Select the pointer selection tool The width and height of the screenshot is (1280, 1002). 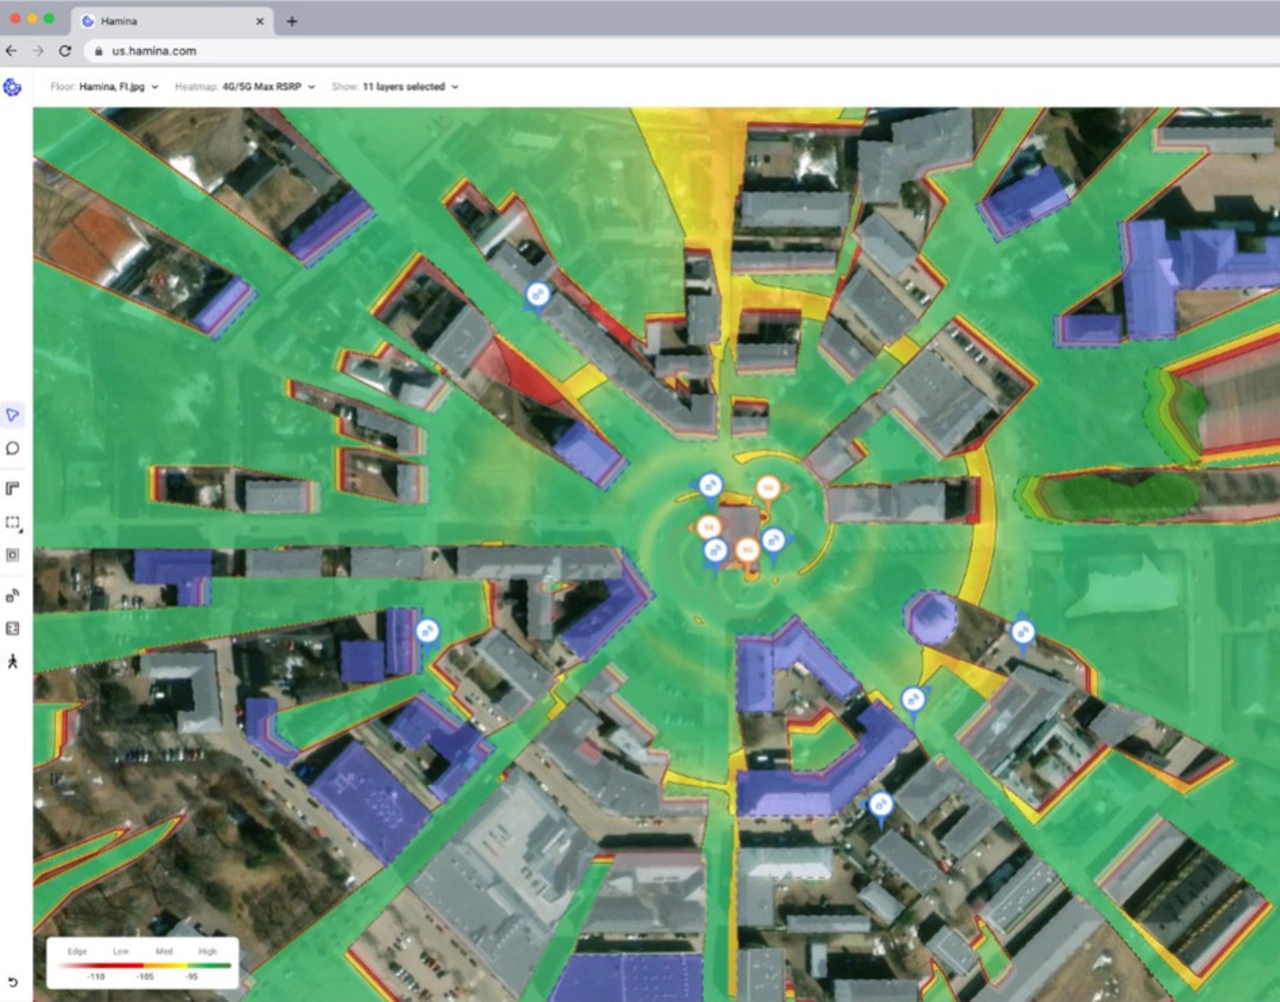point(12,415)
